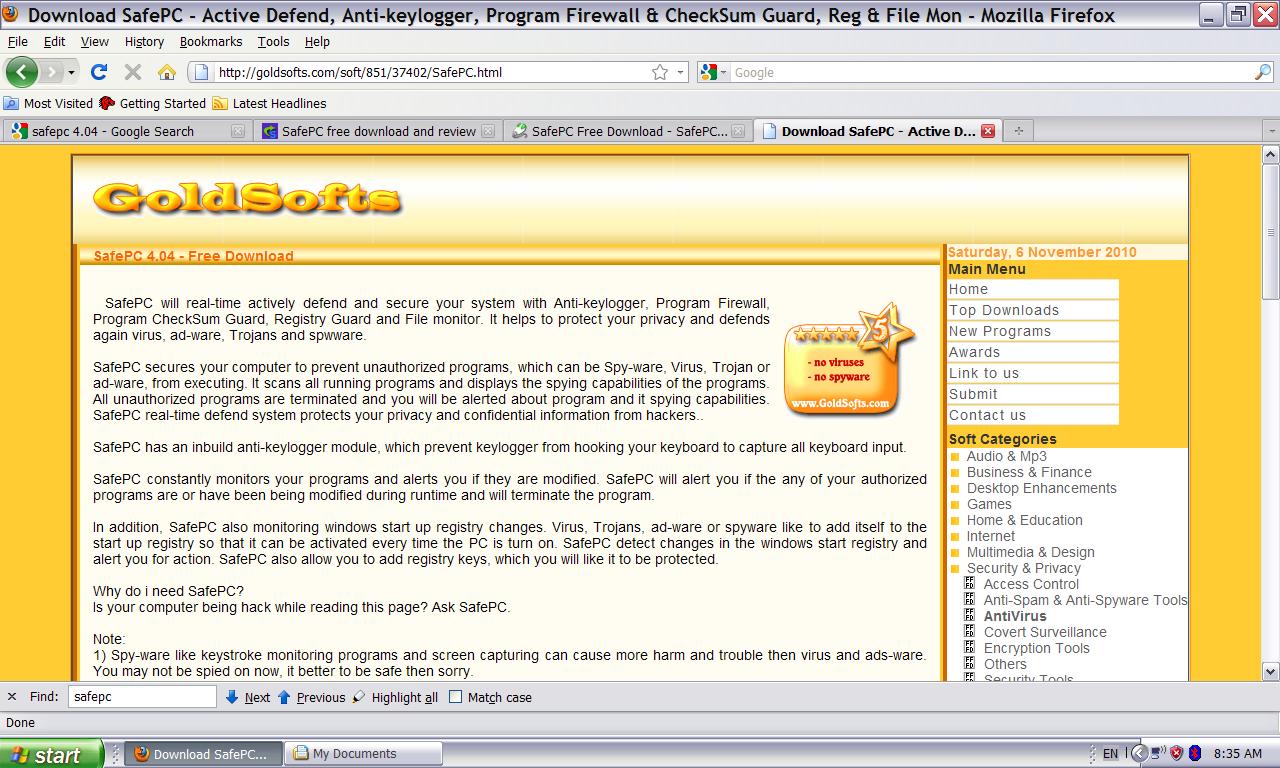Viewport: 1280px width, 768px height.
Task: Open My Documents taskbar window
Action: coord(364,754)
